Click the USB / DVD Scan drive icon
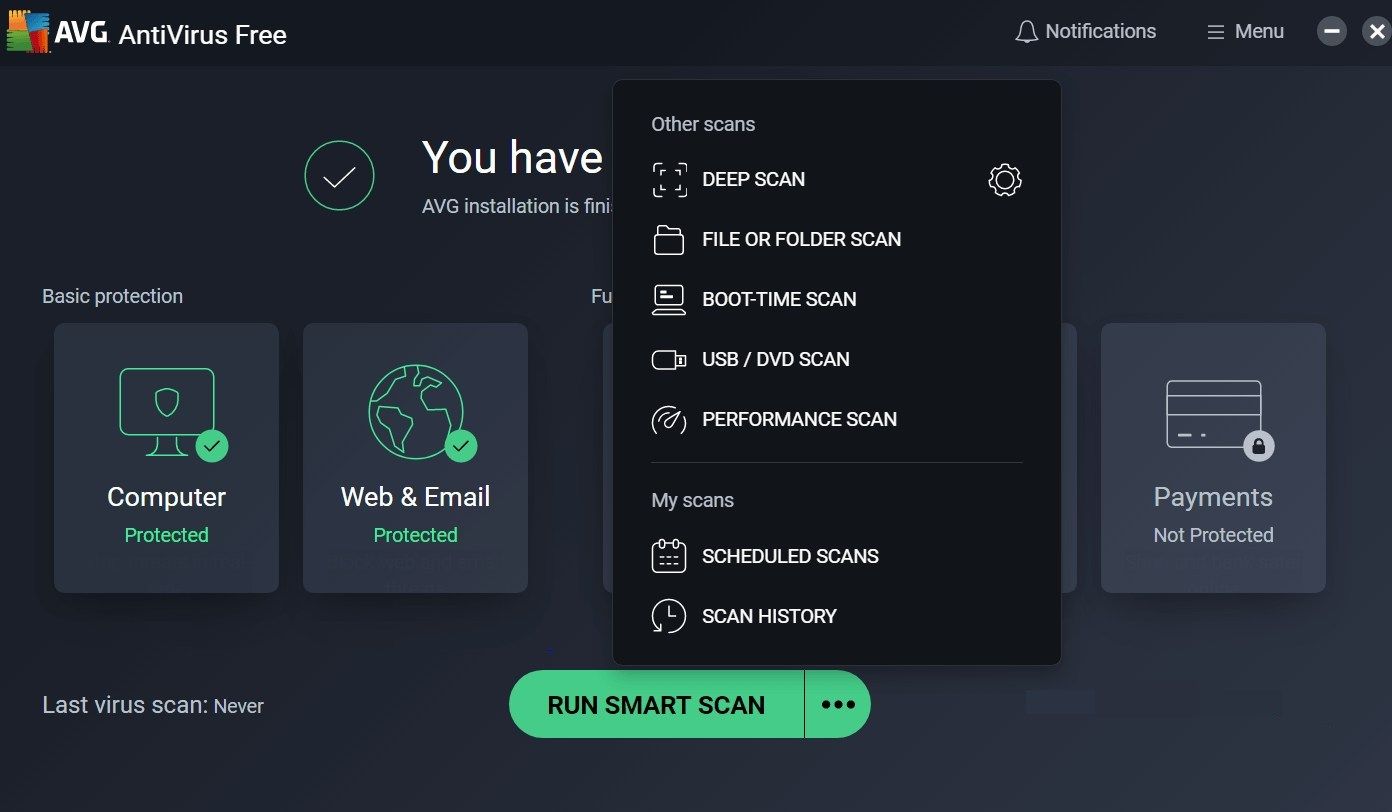The height and width of the screenshot is (812, 1392). [x=669, y=360]
